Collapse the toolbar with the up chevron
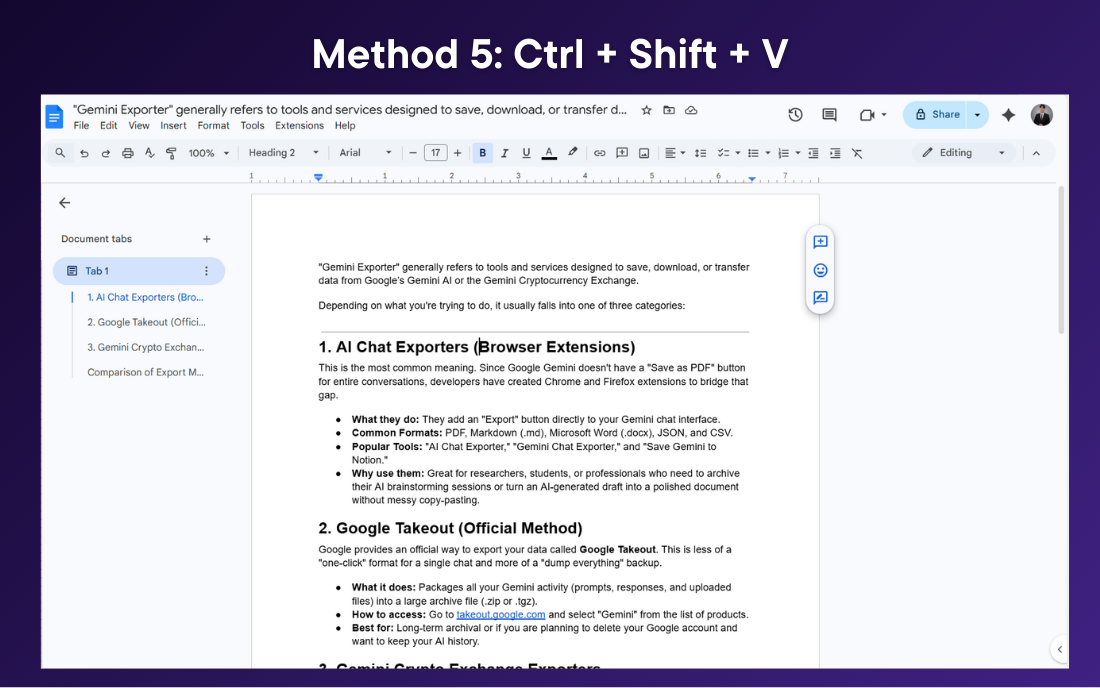This screenshot has width=1100, height=688. click(1036, 153)
